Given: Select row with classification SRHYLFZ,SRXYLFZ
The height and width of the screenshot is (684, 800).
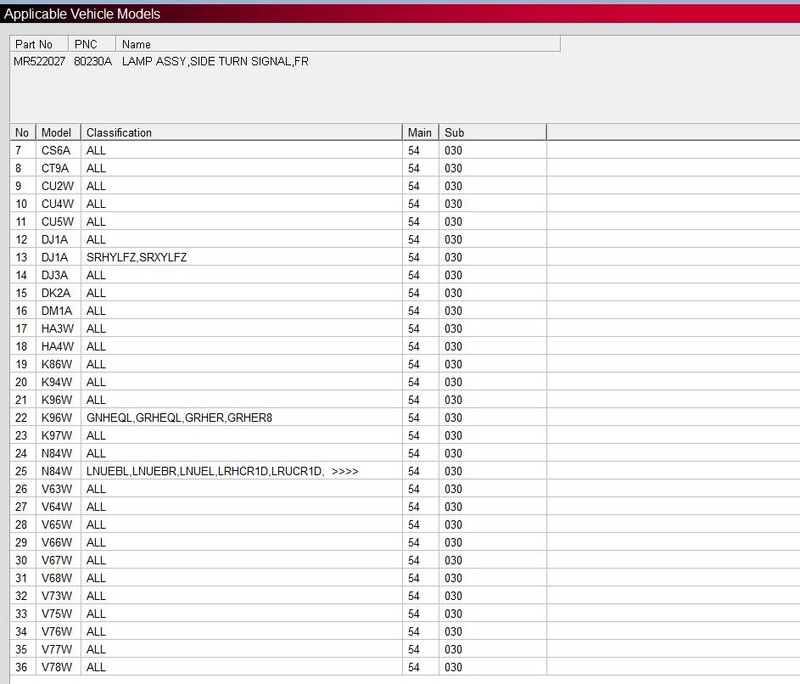Looking at the screenshot, I should click(x=136, y=257).
